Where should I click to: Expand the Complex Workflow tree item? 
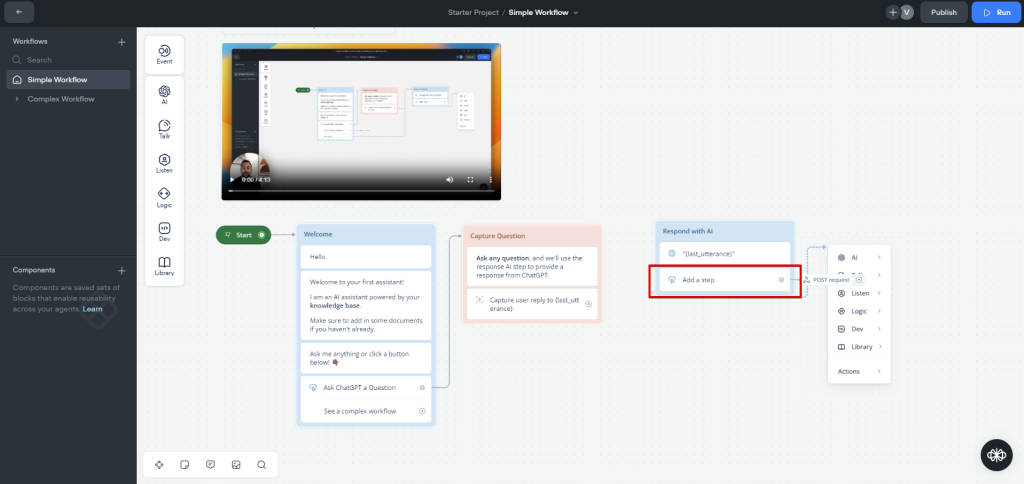(17, 99)
